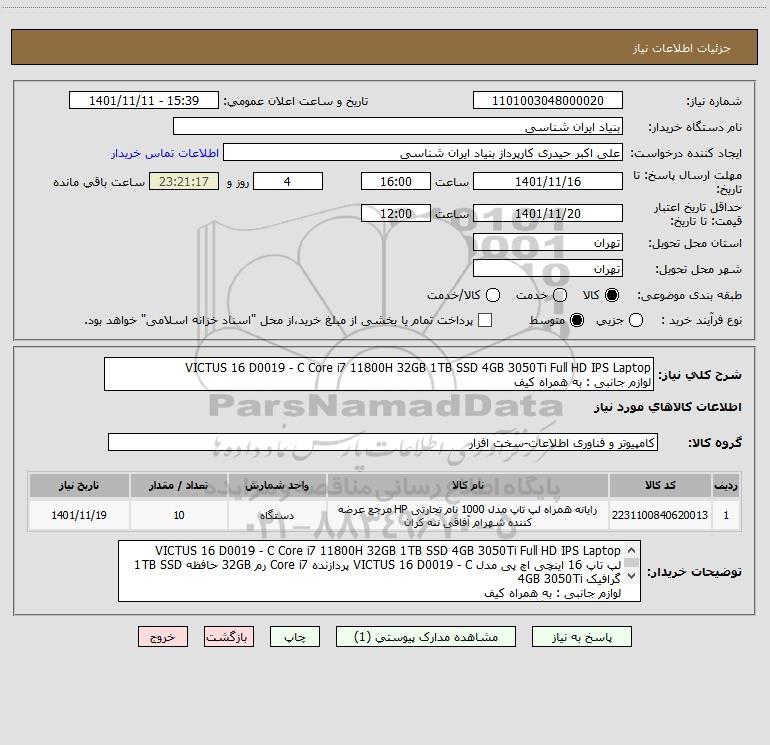
Task: Select the کالا radio button
Action: [x=612, y=295]
